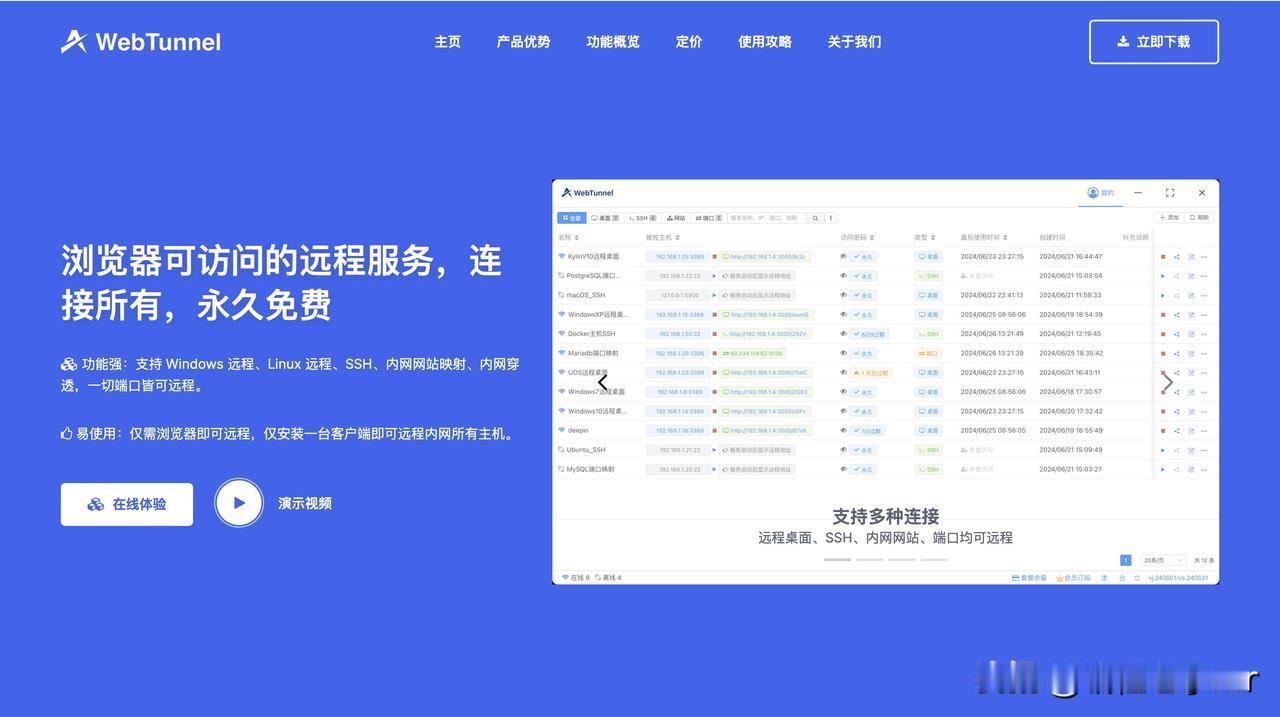1280x717 pixels.
Task: Open the share icon on KylinV10远程桌面 row
Action: coord(1176,254)
